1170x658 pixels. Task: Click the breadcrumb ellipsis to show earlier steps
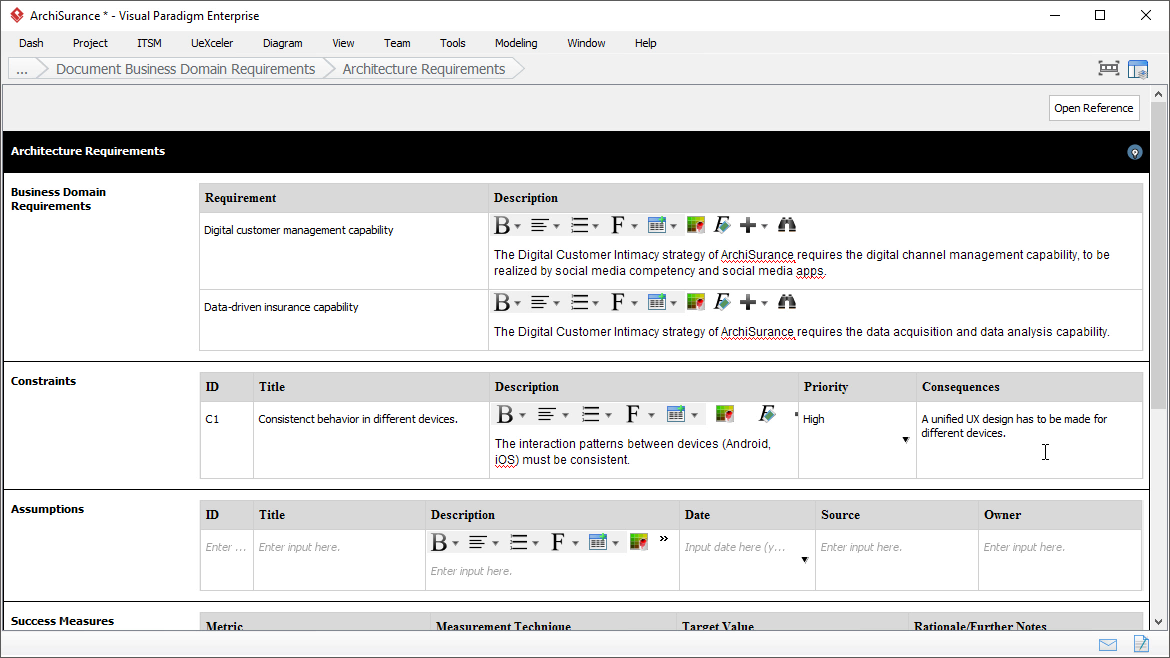[22, 69]
